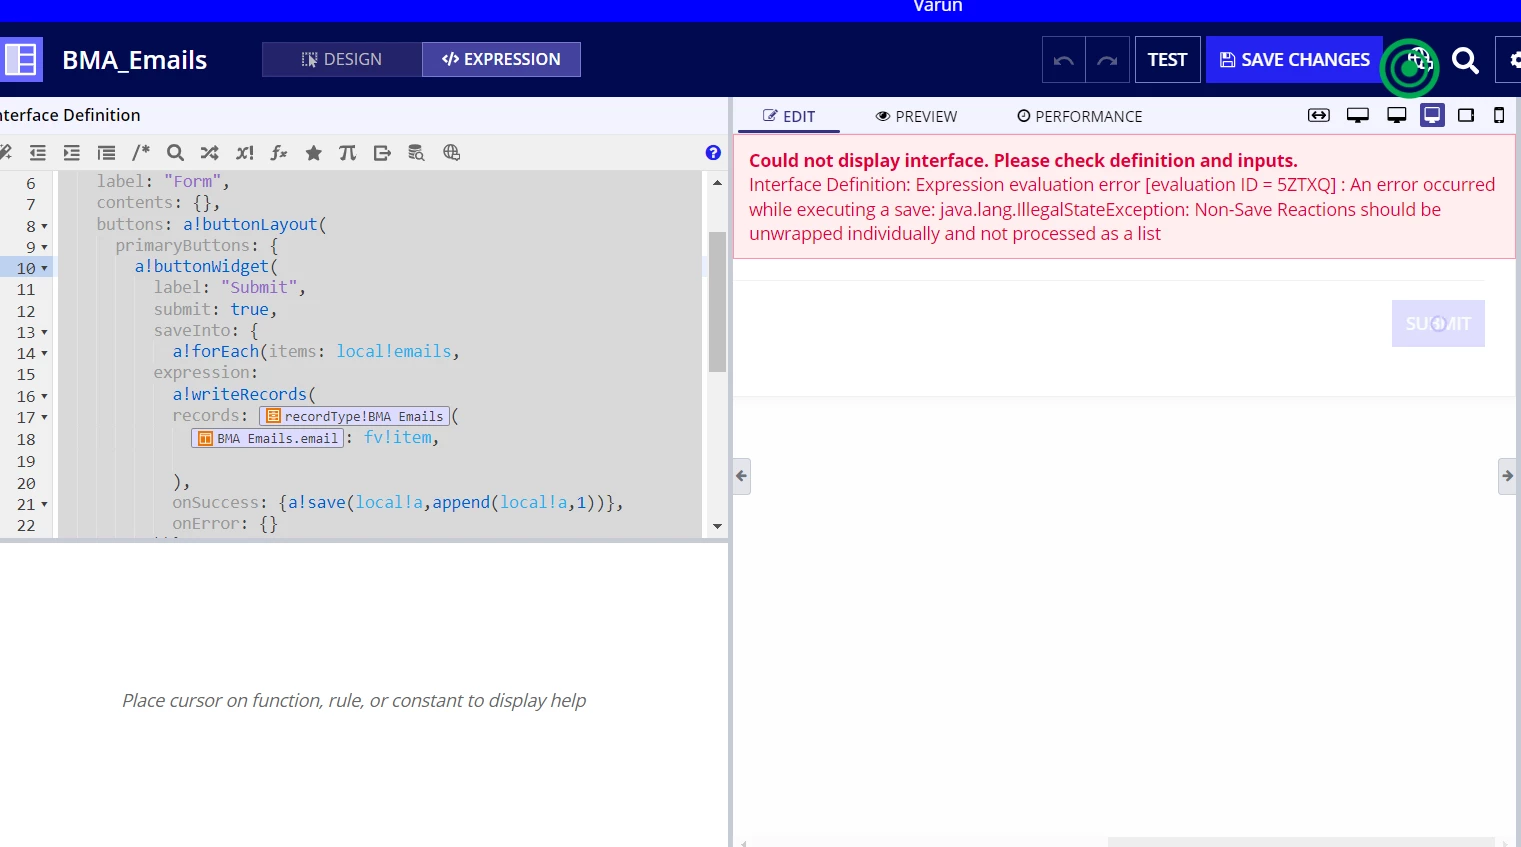Click the editor scrollbar up arrow
Screen dimensions: 1521x847
click(x=717, y=183)
